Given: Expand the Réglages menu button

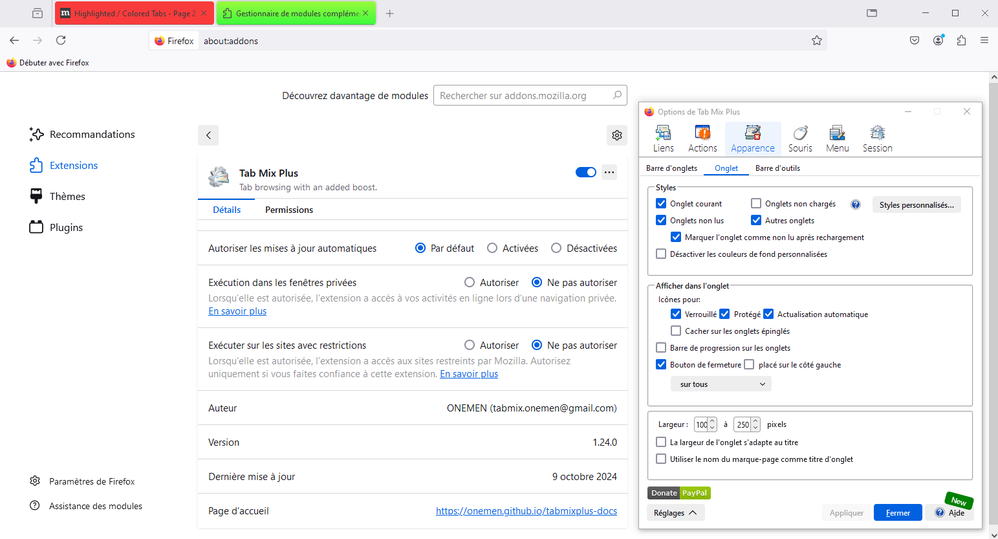Looking at the screenshot, I should coord(675,513).
